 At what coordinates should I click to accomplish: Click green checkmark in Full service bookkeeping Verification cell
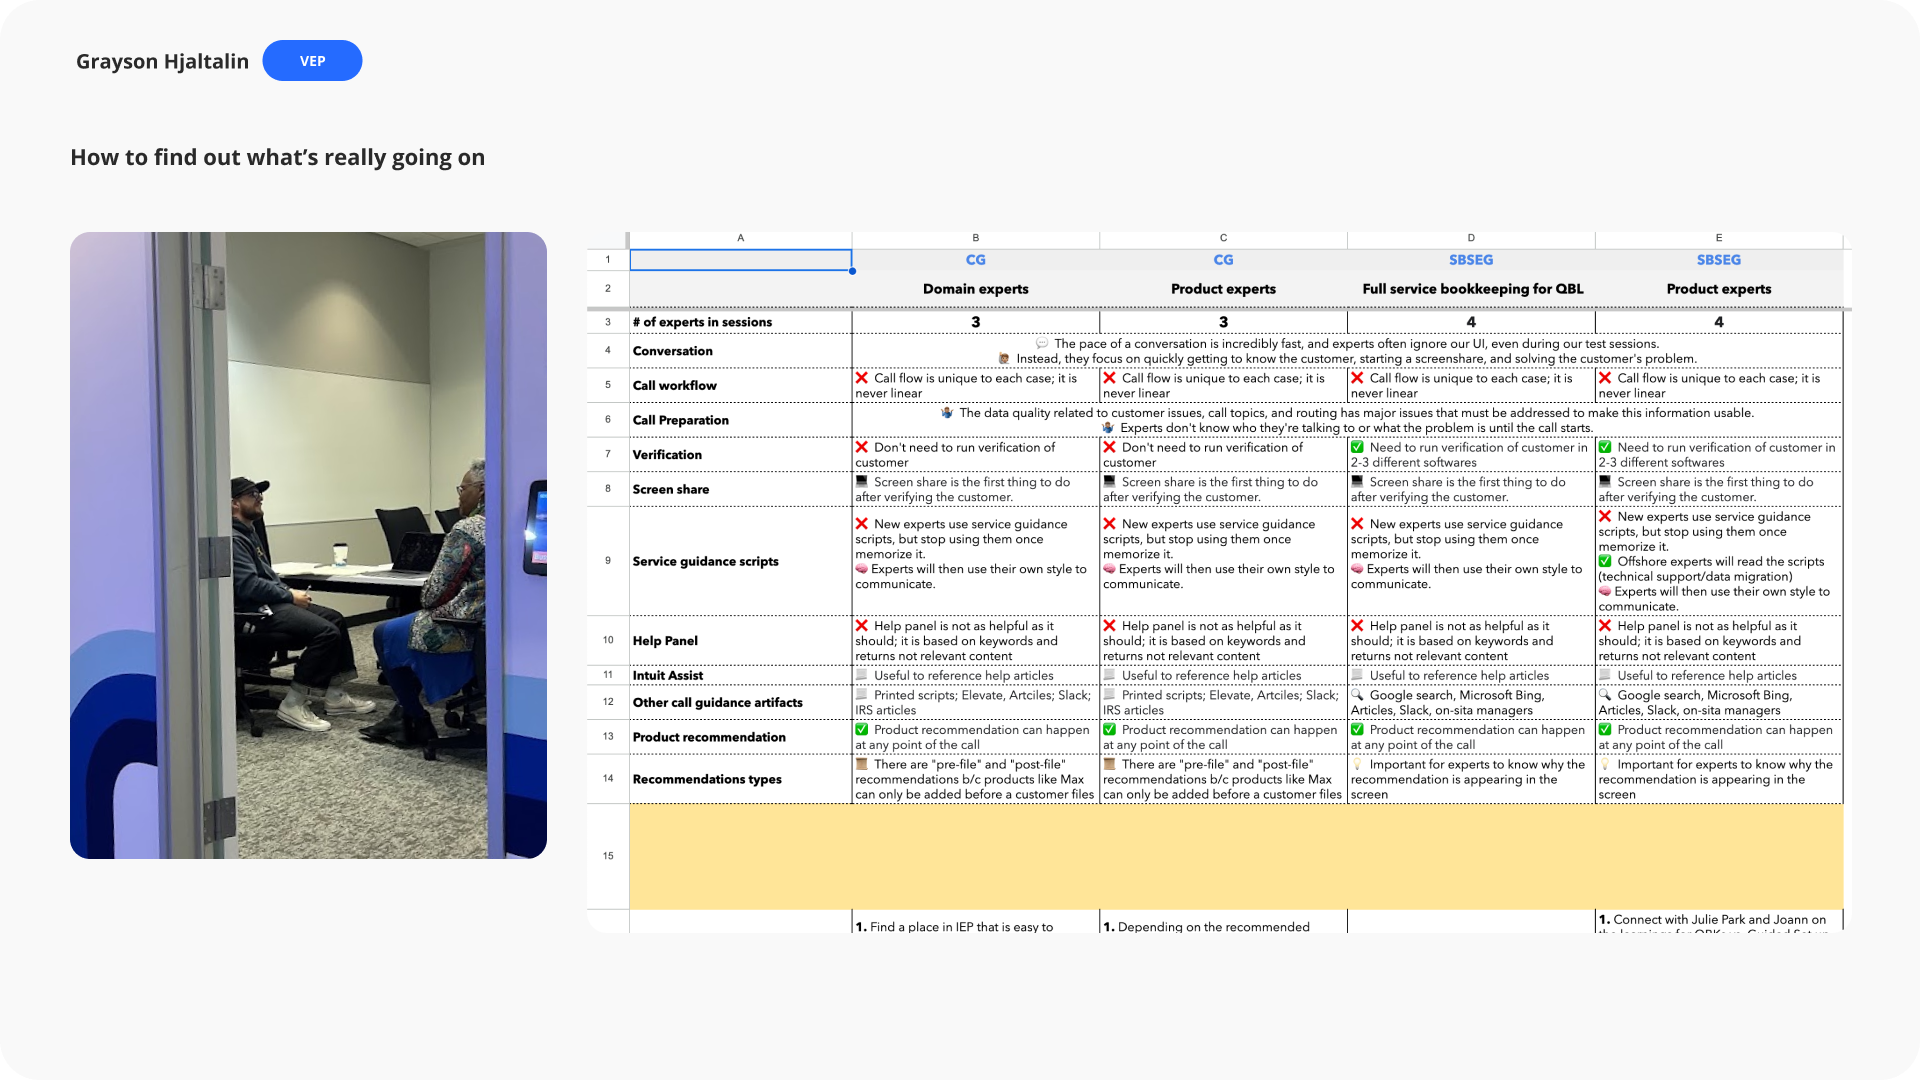point(1357,447)
